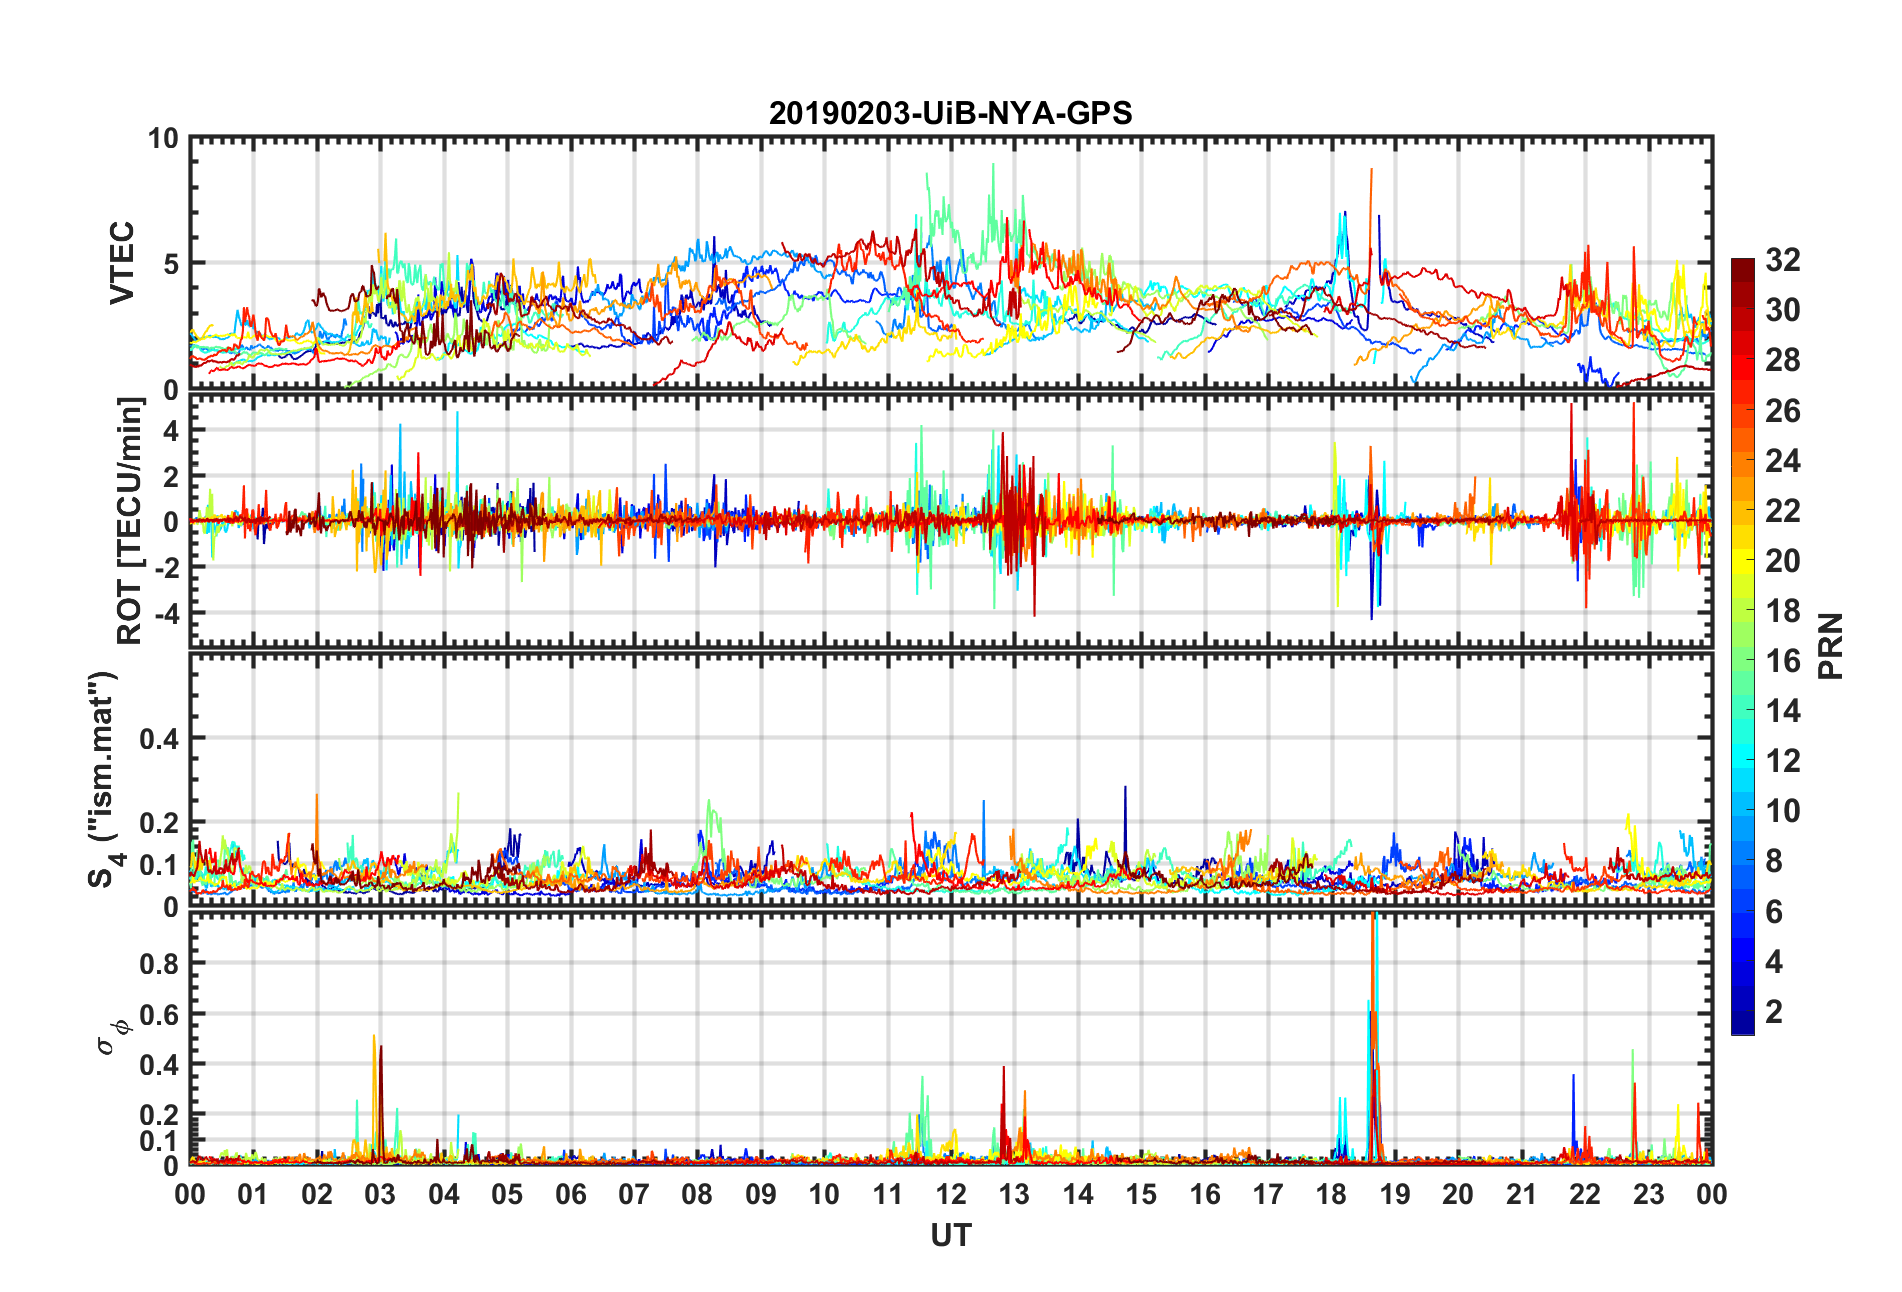Click UT axis tick label 07
This screenshot has width=1902, height=1292.
pos(634,1194)
